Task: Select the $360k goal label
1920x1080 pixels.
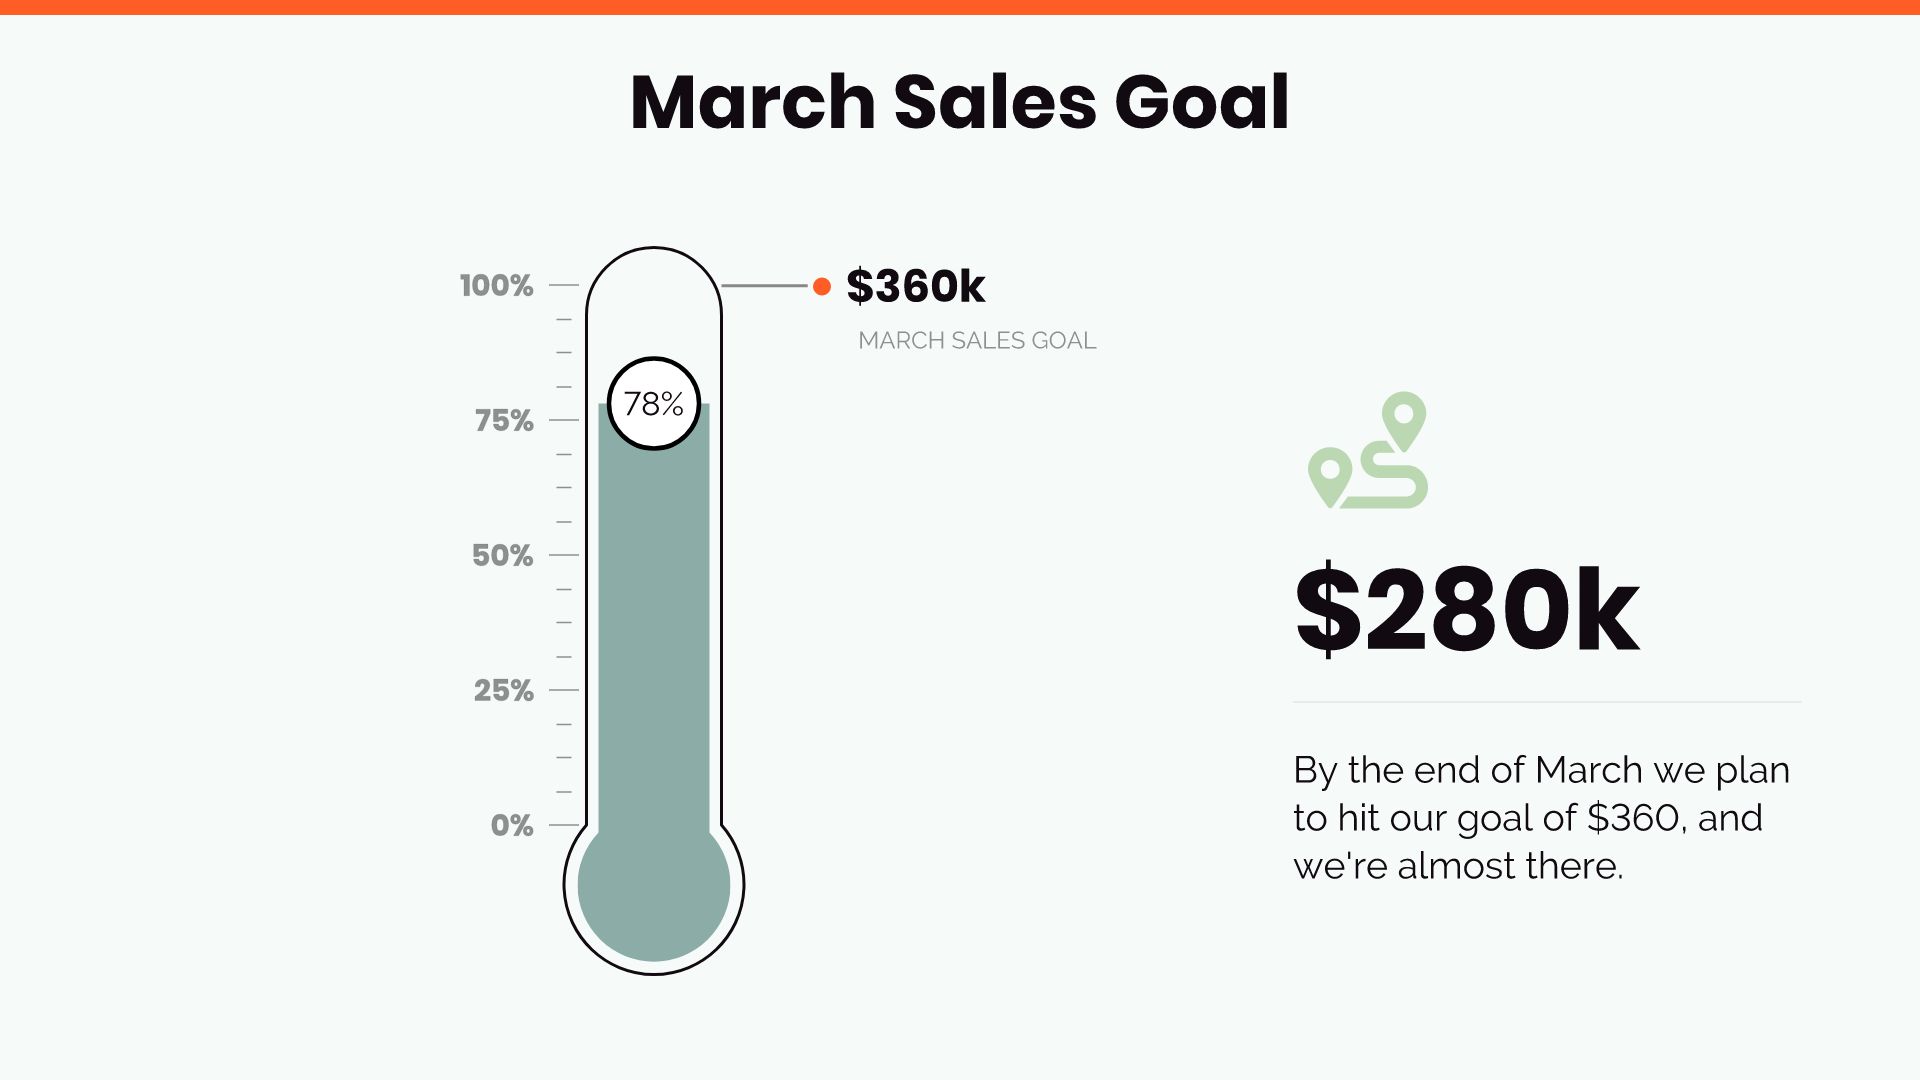Action: pos(915,286)
